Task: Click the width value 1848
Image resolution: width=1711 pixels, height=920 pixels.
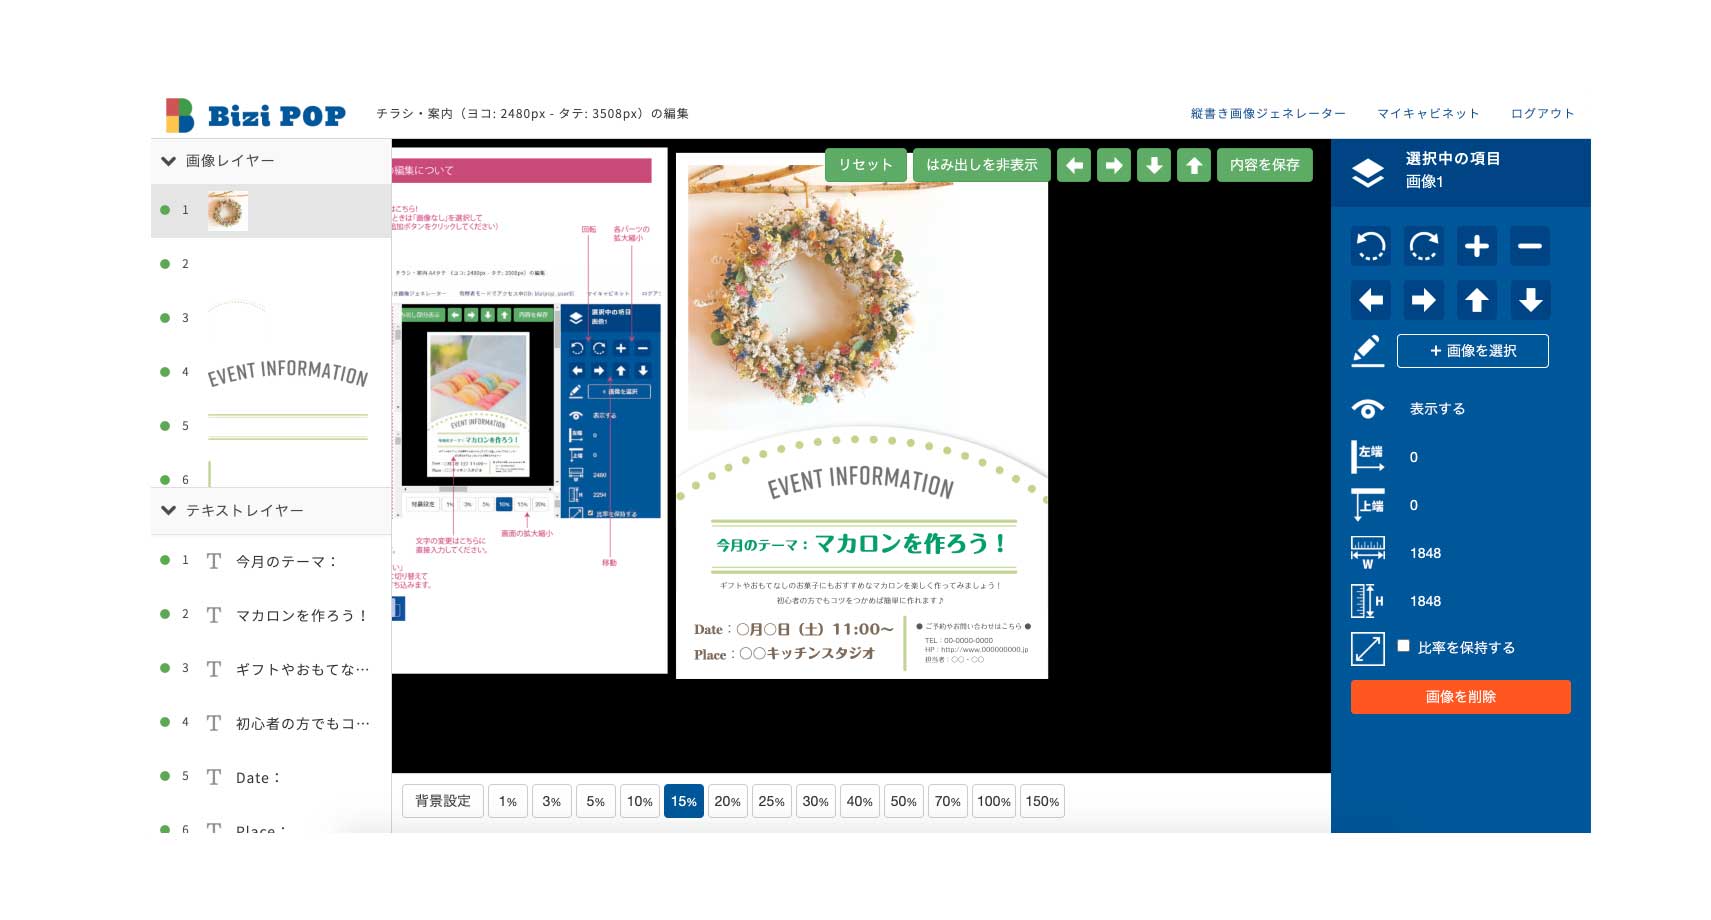Action: [1425, 553]
